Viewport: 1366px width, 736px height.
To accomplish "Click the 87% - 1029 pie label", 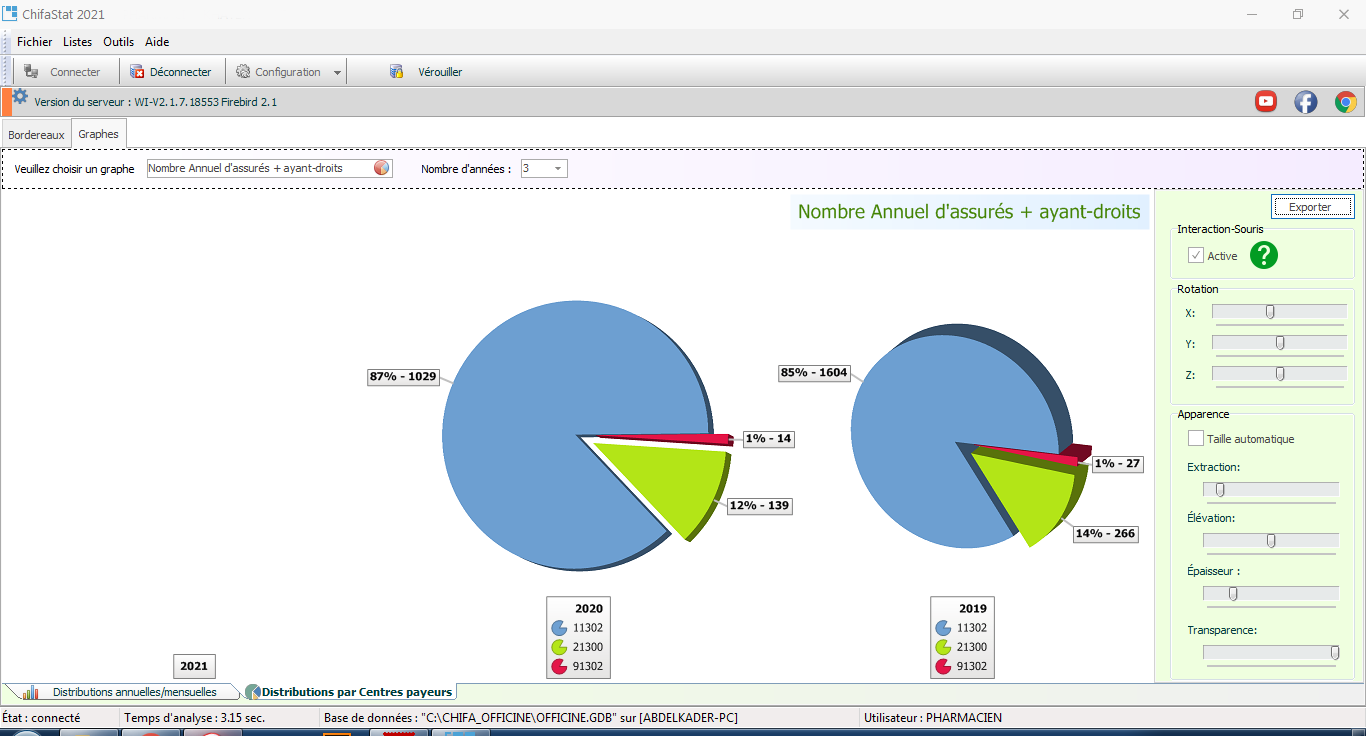I will coord(404,377).
